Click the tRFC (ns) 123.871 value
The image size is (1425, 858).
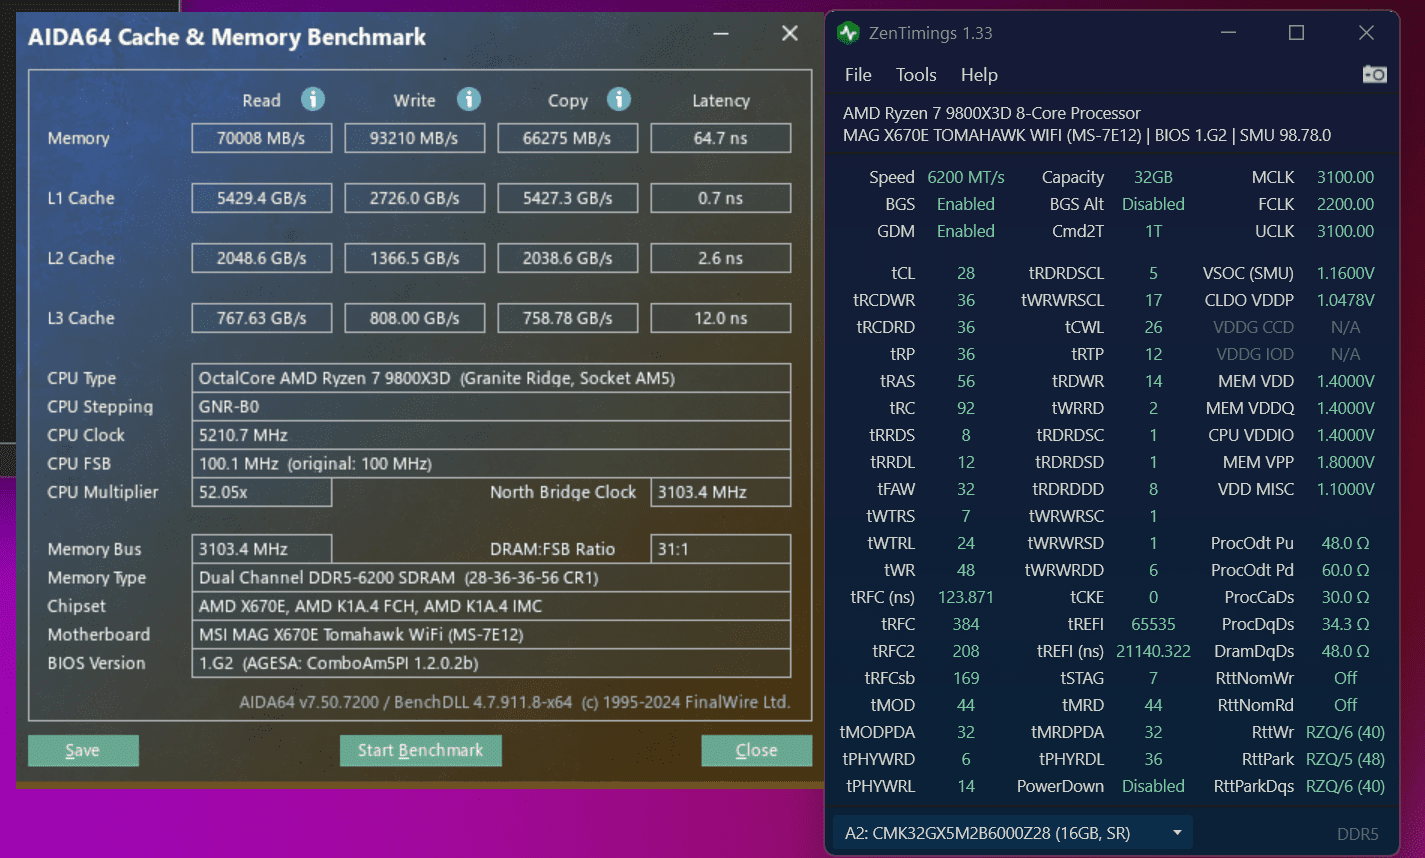[x=966, y=597]
